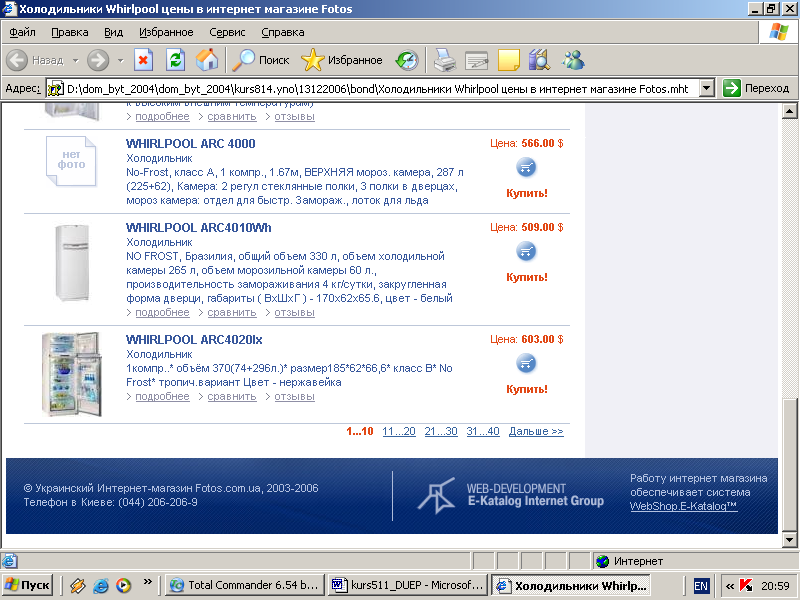Click the 'нет фото' placeholder image
Image resolution: width=800 pixels, height=600 pixels.
tap(71, 161)
